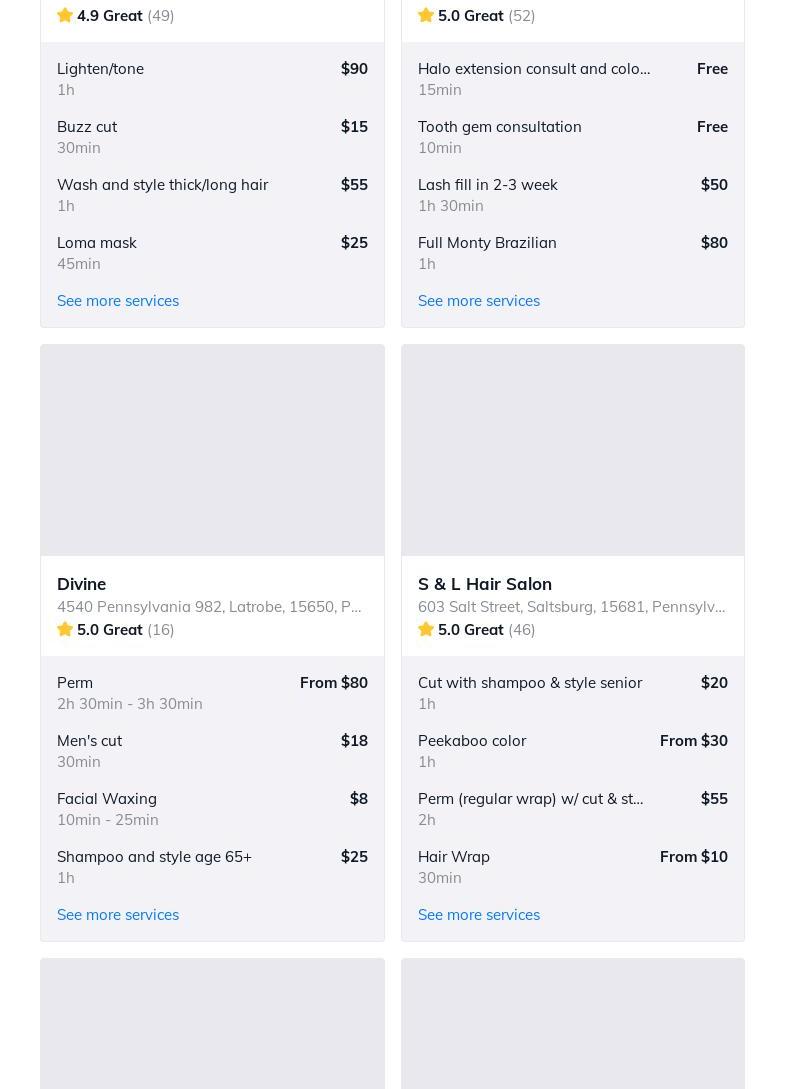Click the star icon beside 5.0 Great (52)
Screen dimensions: 785x1089
(426, 15)
